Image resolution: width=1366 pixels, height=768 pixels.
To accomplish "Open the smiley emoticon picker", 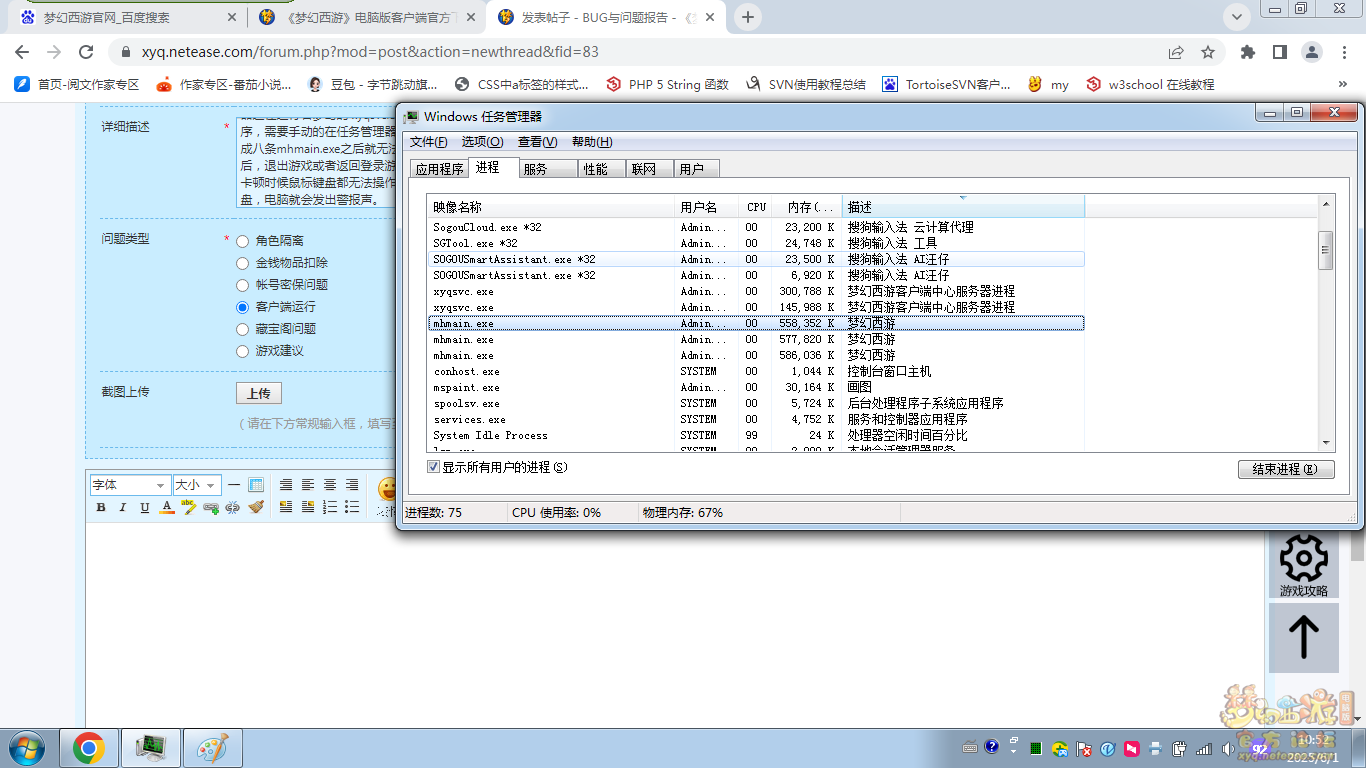I will tap(387, 490).
